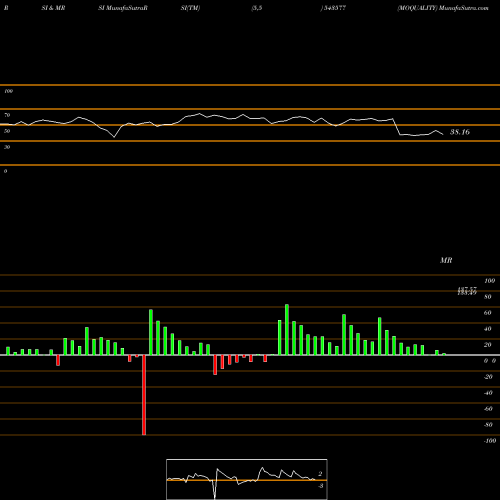The height and width of the screenshot is (500, 500).
Task: Click the '2' label in mini chart
Action: click(x=320, y=474)
